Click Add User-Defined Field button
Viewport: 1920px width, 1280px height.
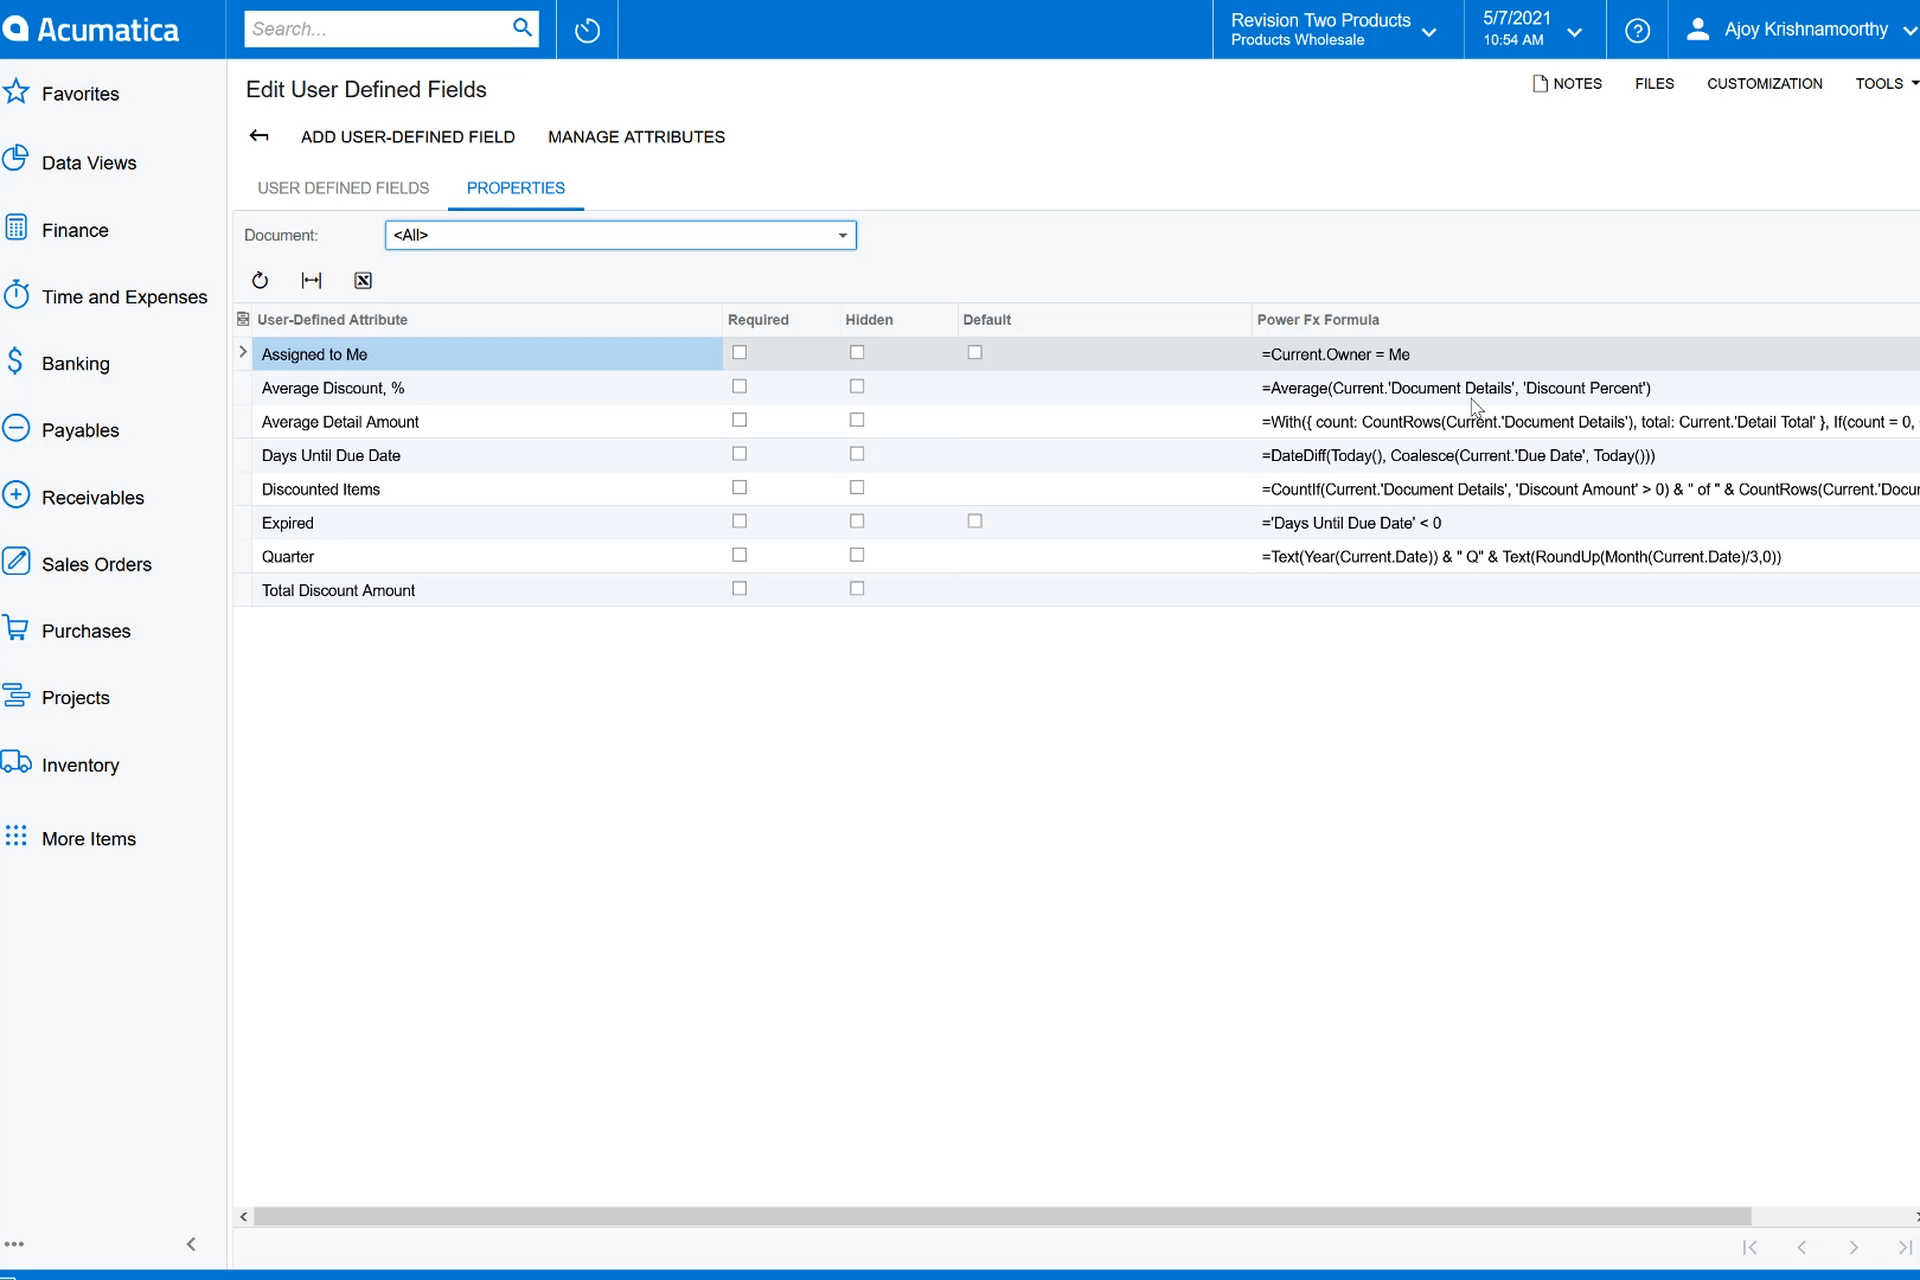(x=408, y=137)
